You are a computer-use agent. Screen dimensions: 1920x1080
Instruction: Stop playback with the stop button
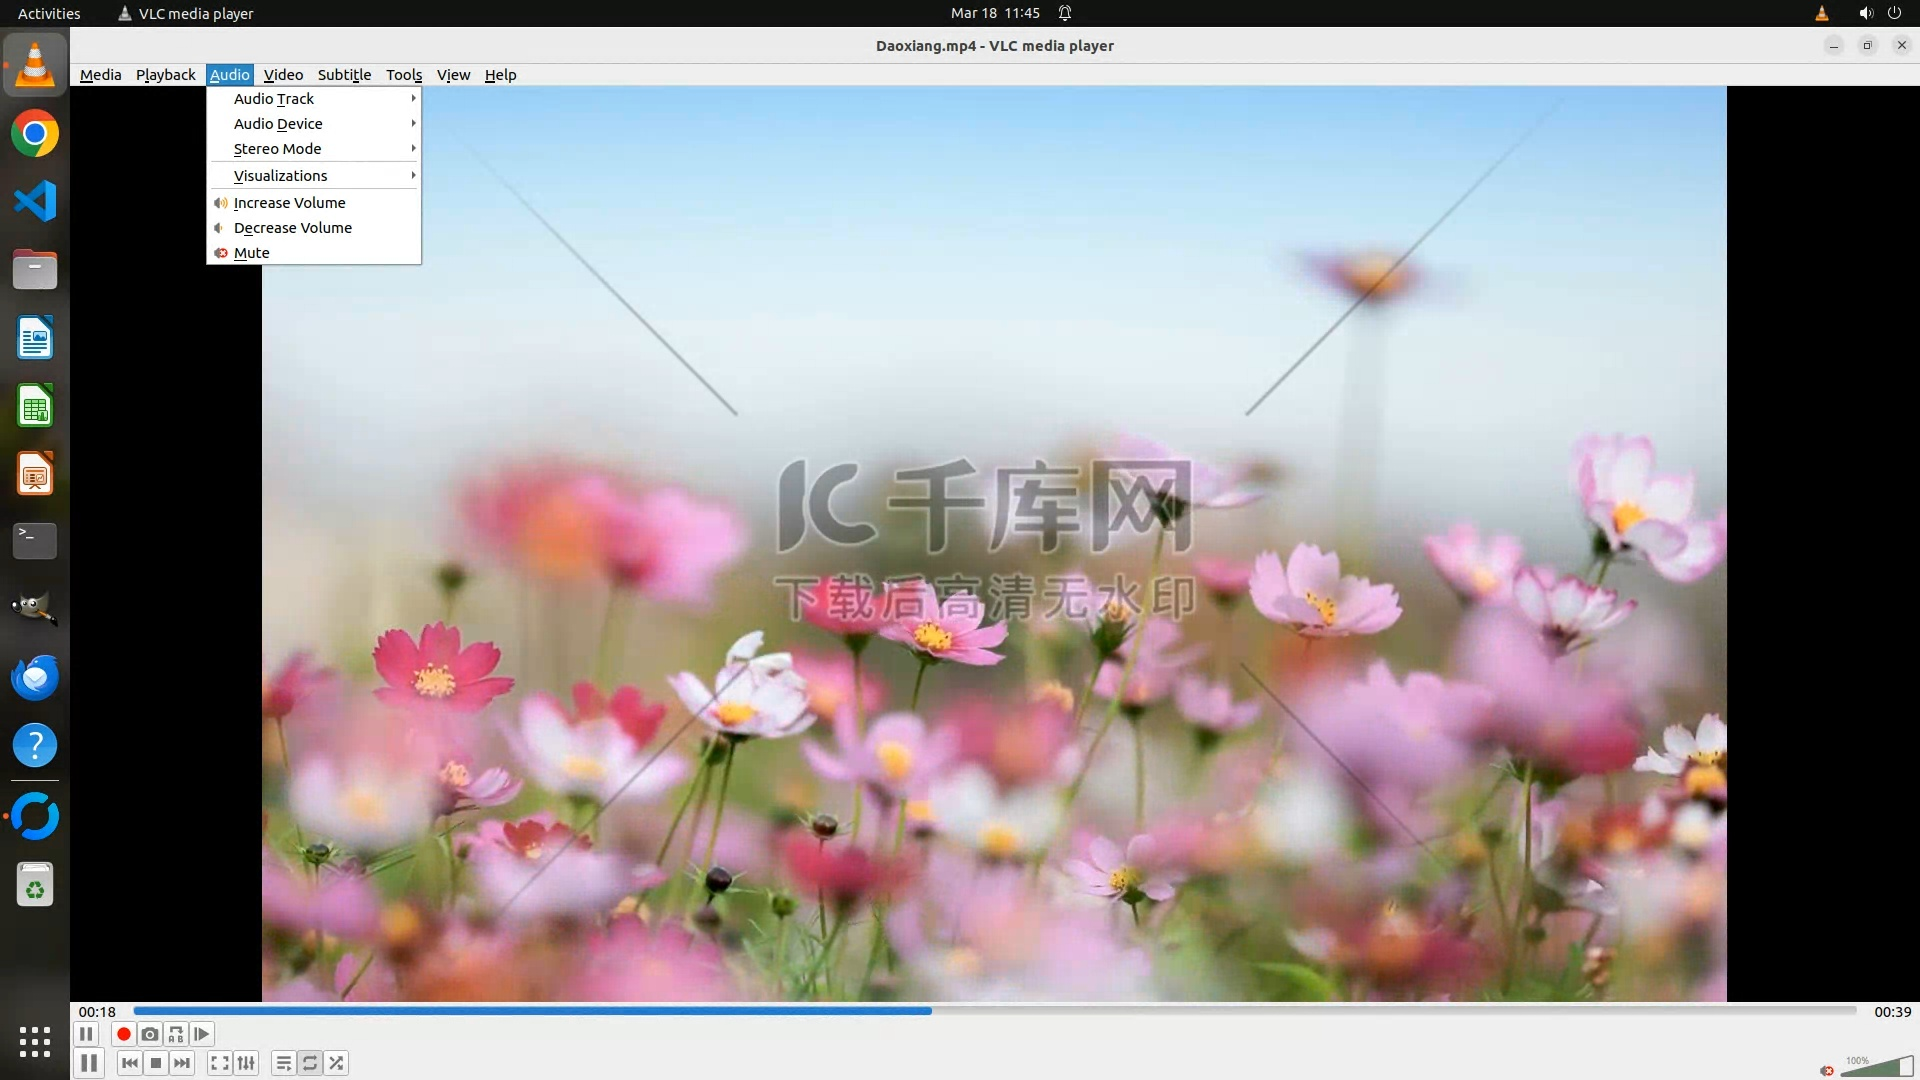click(x=156, y=1063)
